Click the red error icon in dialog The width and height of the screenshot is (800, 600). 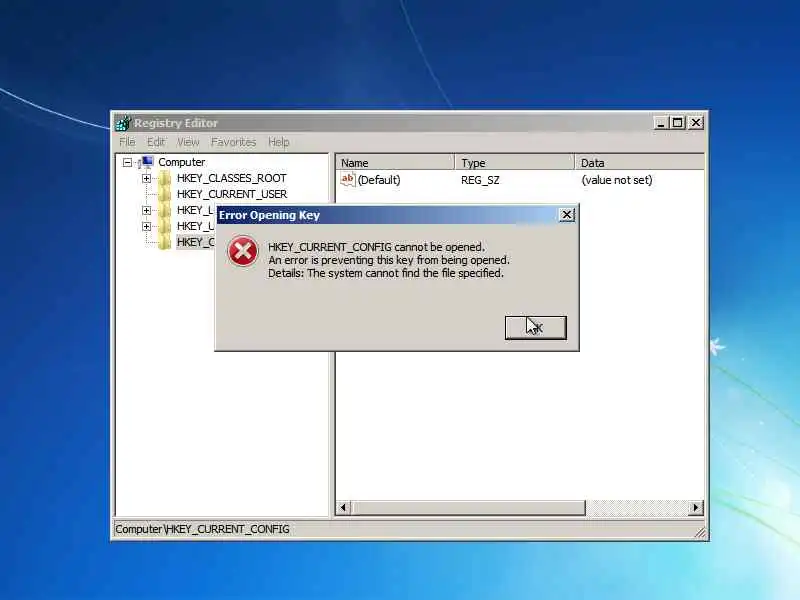pos(243,251)
